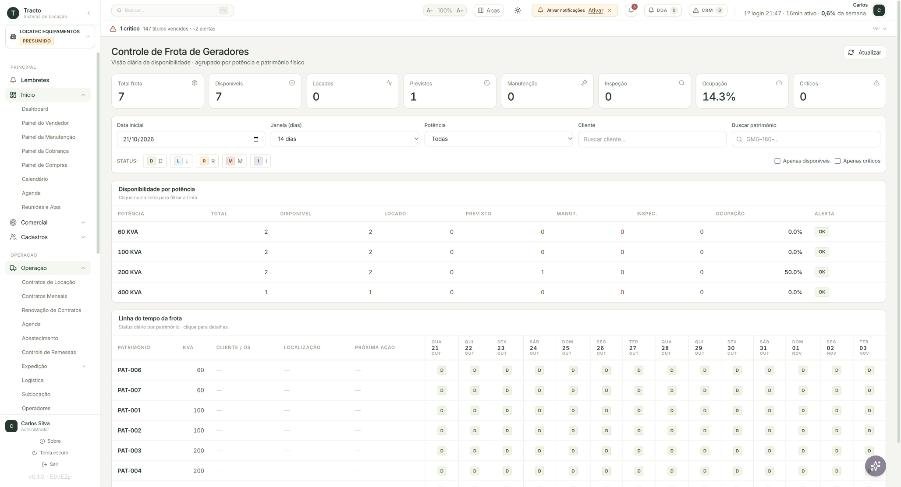Click the Locados card icon
The image size is (901, 487).
click(389, 83)
